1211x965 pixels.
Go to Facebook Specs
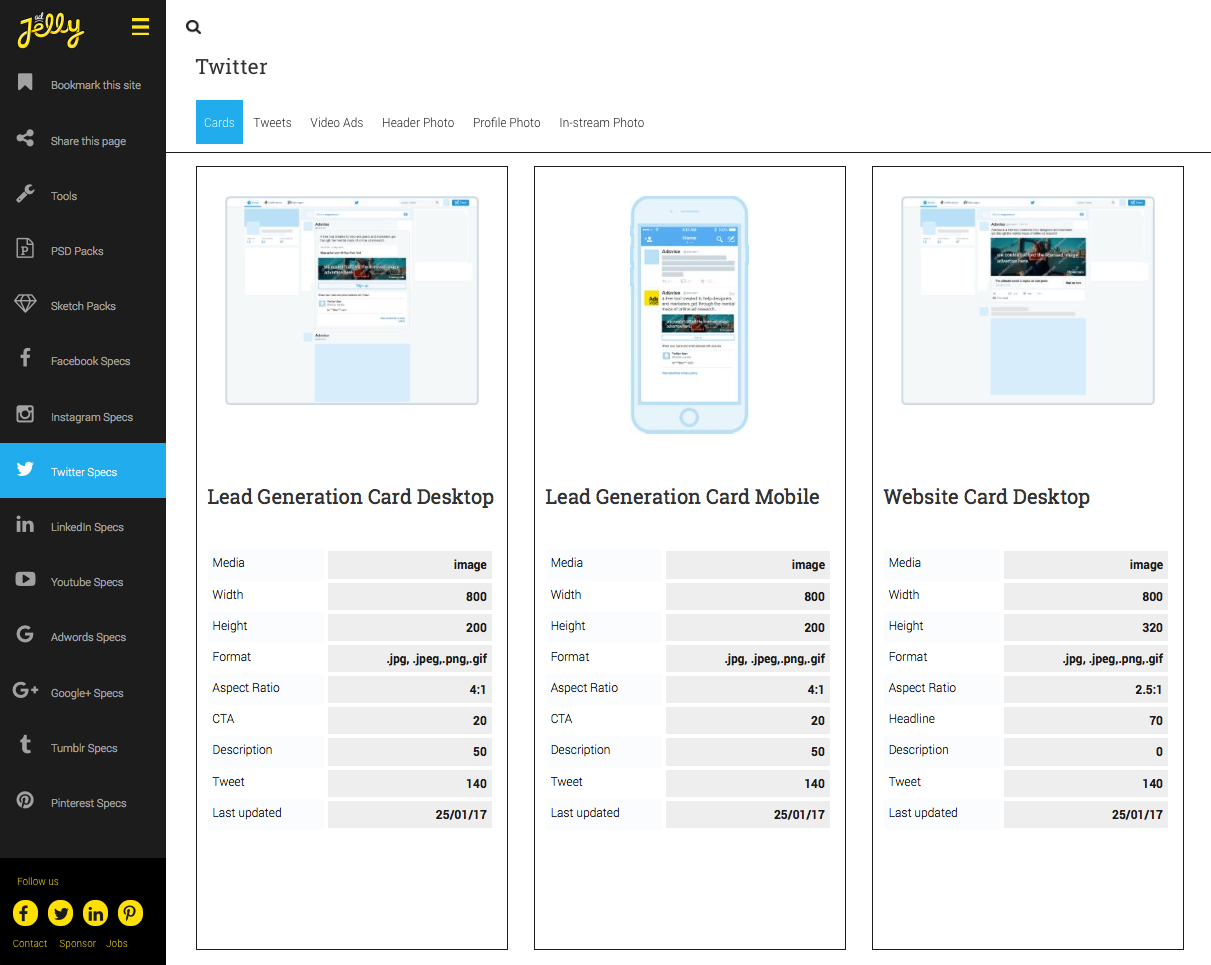(x=90, y=361)
